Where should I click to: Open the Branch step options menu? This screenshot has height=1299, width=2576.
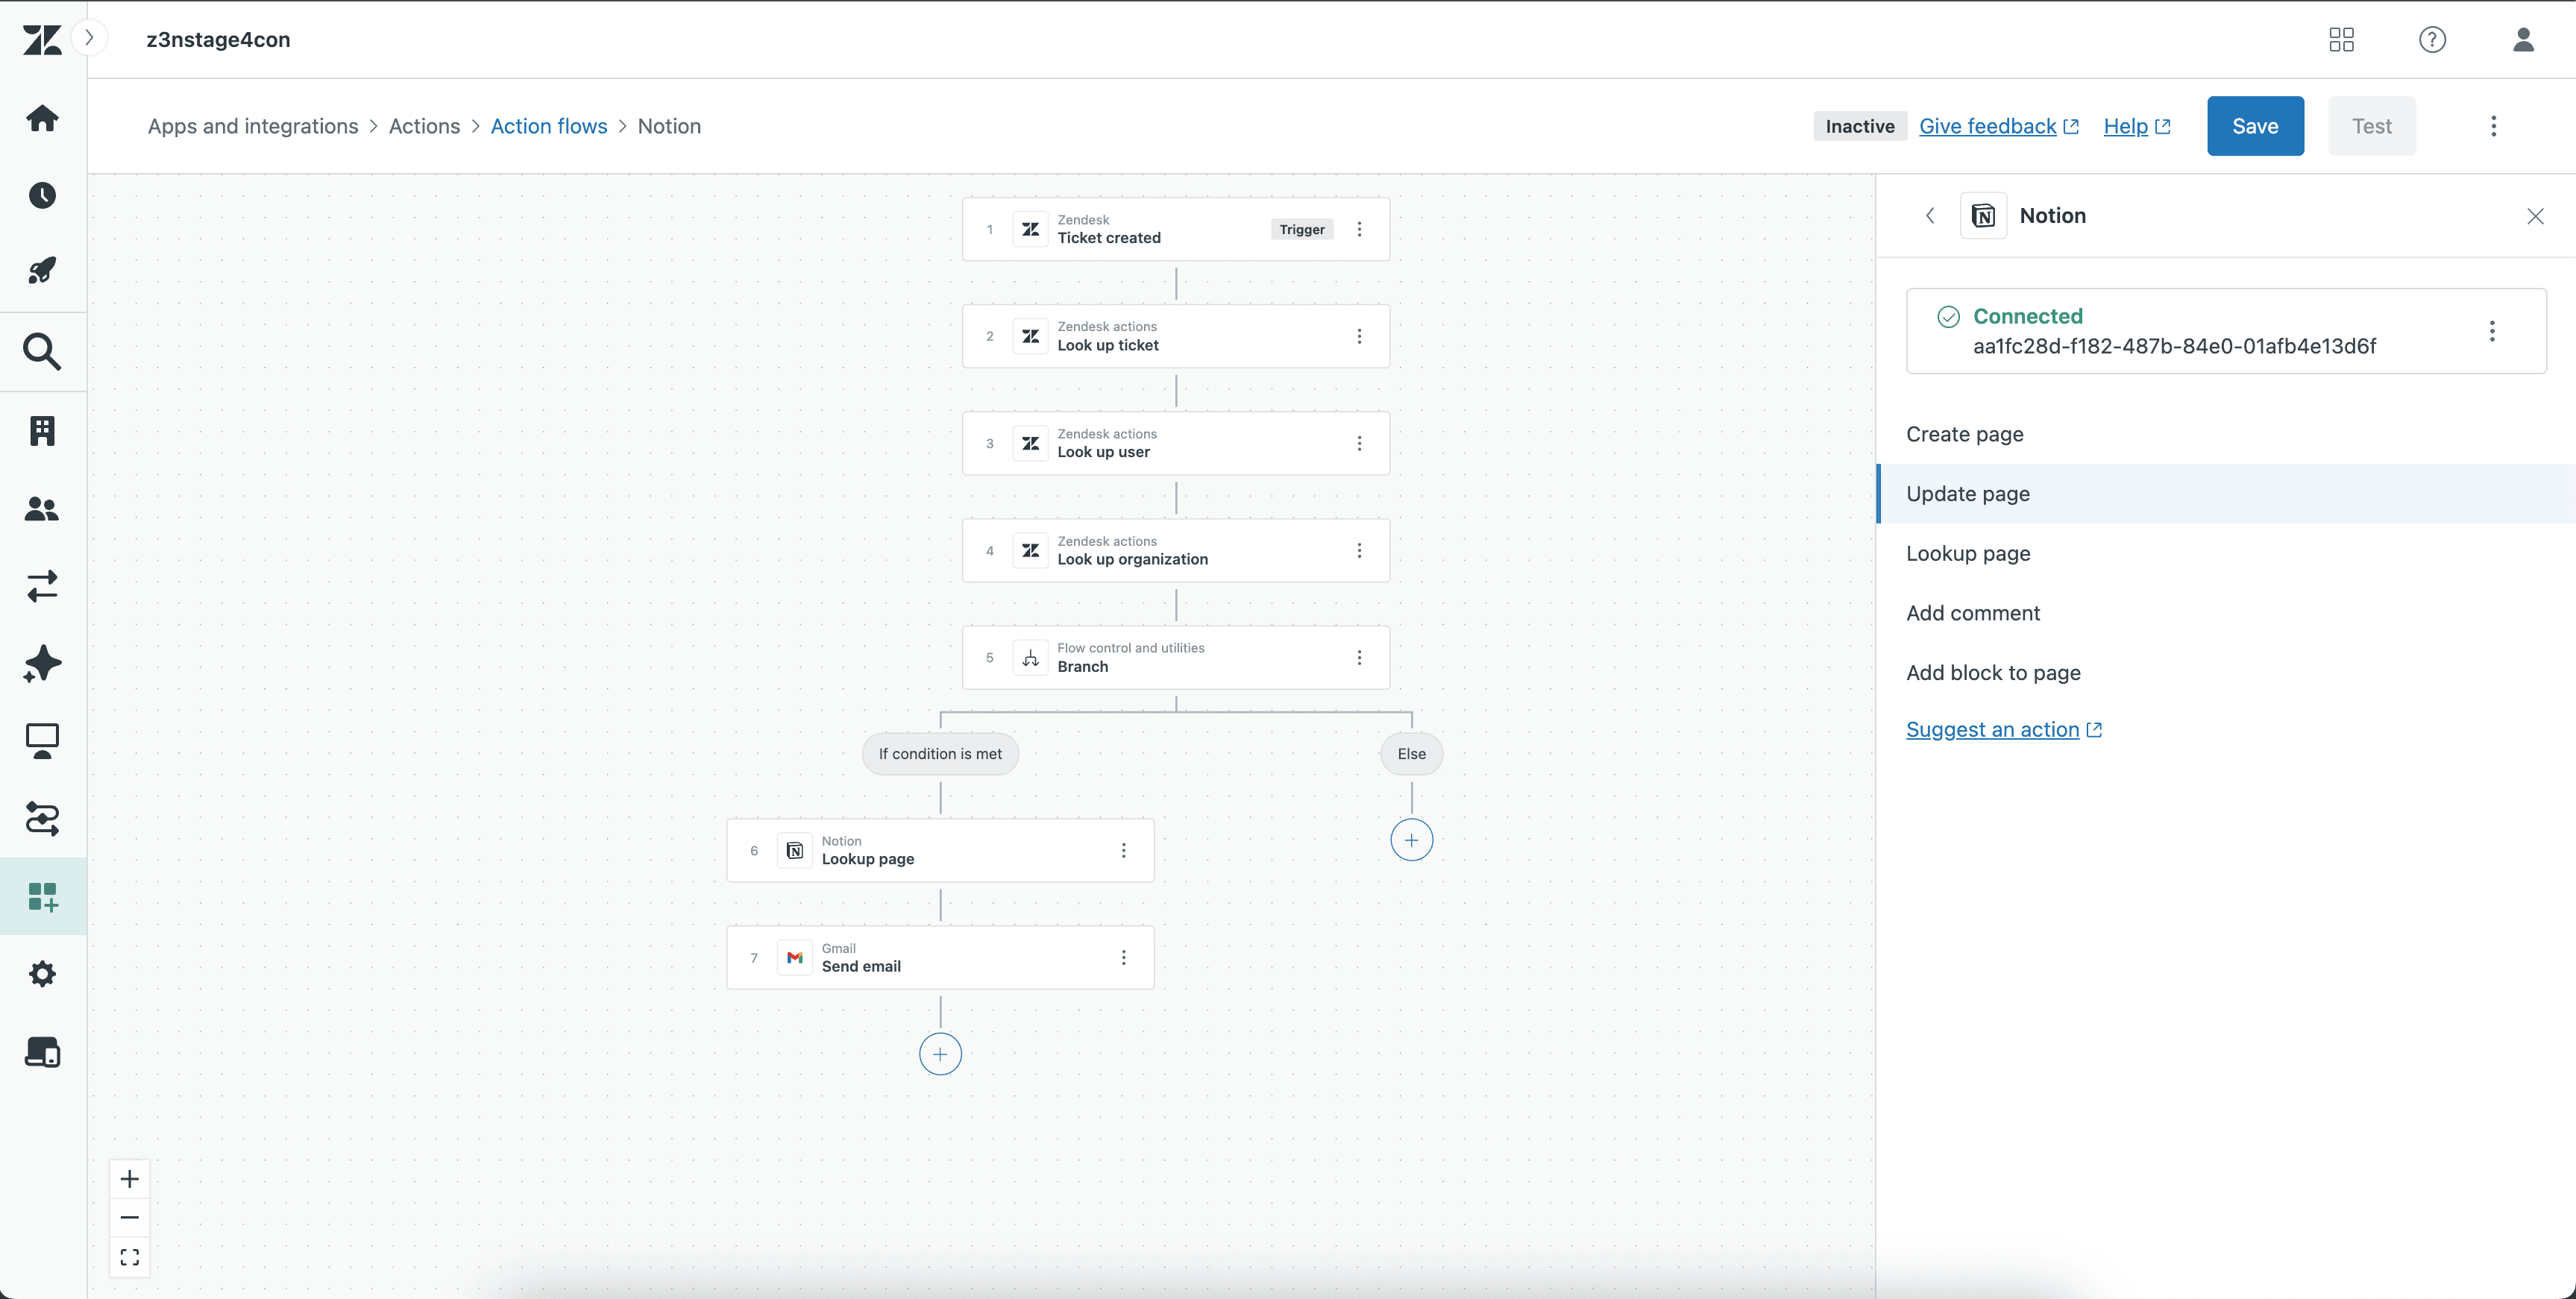pos(1359,657)
